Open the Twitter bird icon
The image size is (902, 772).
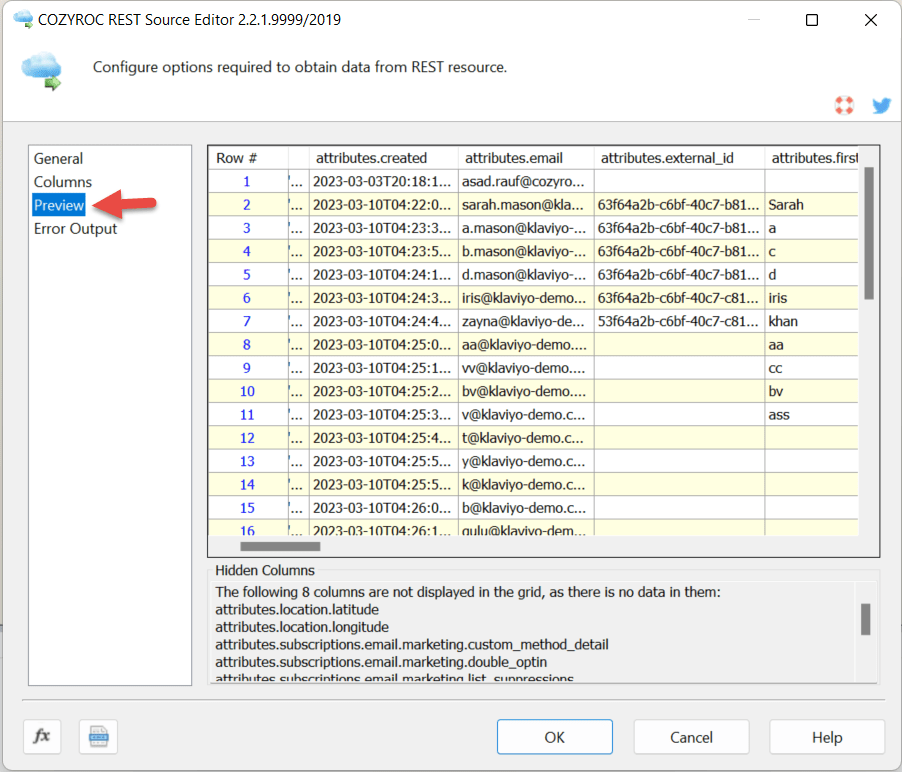881,105
